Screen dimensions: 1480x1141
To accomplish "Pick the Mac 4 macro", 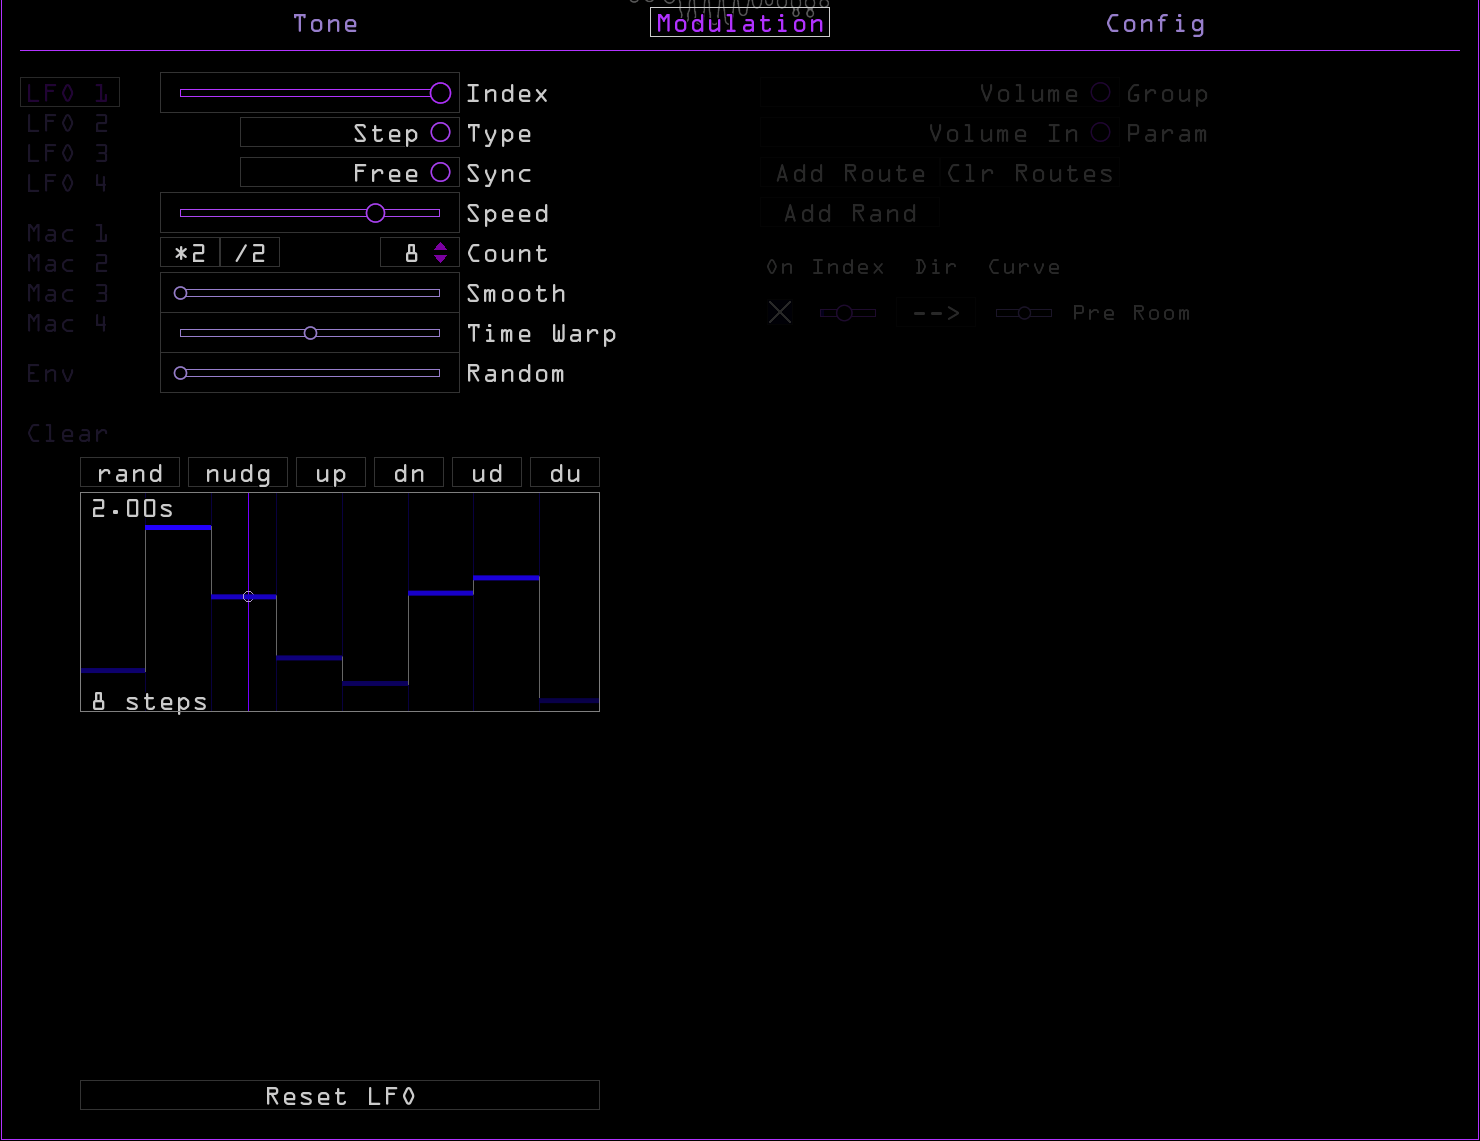I will (67, 323).
